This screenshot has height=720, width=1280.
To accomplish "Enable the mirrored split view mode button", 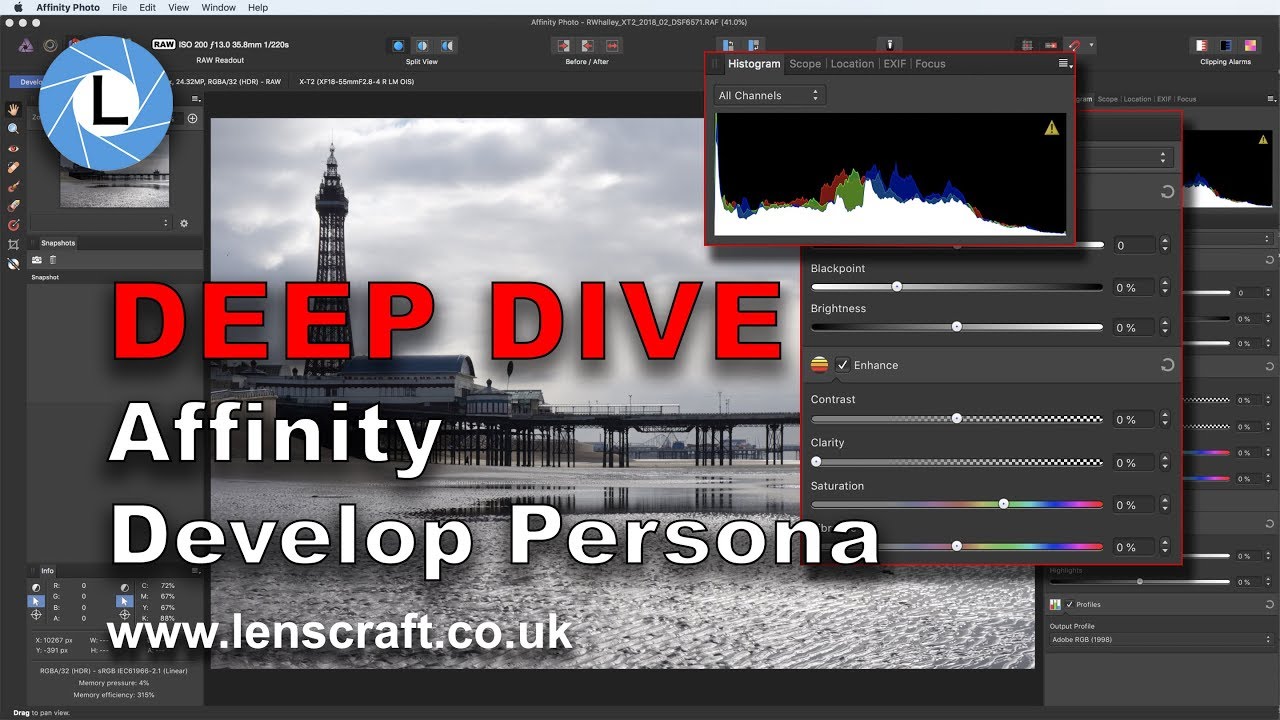I will pos(447,45).
